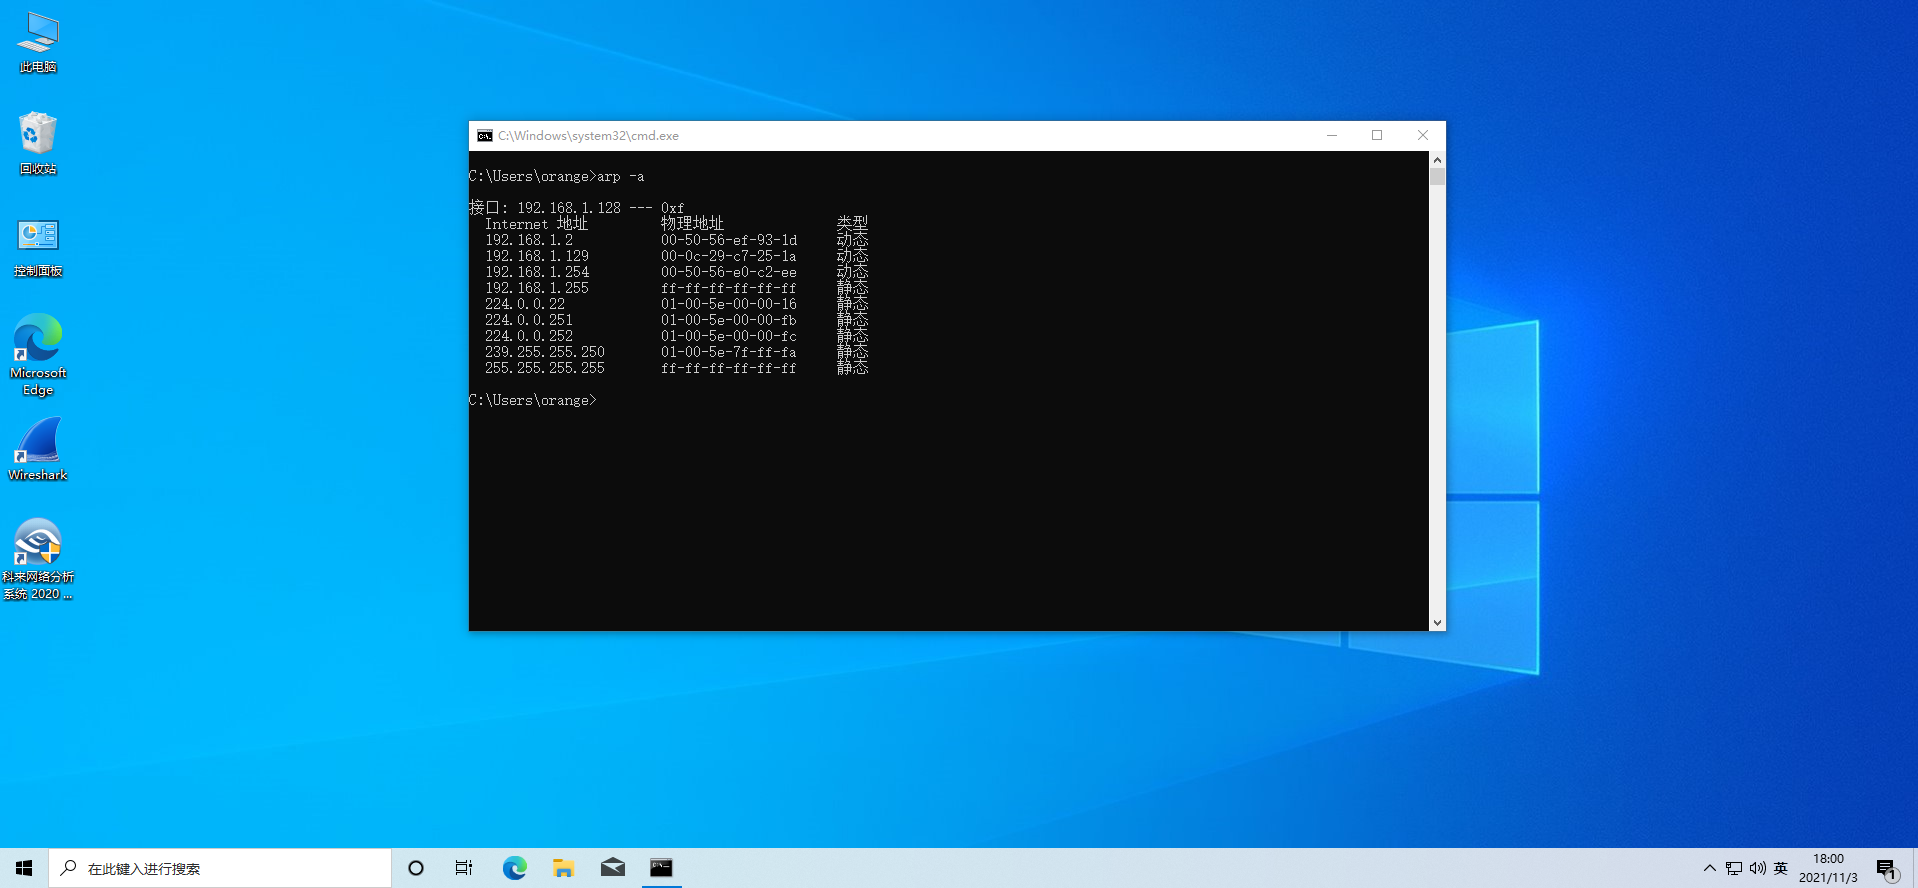
Task: Click the final prompt C:\Users\orange>
Action: (533, 400)
